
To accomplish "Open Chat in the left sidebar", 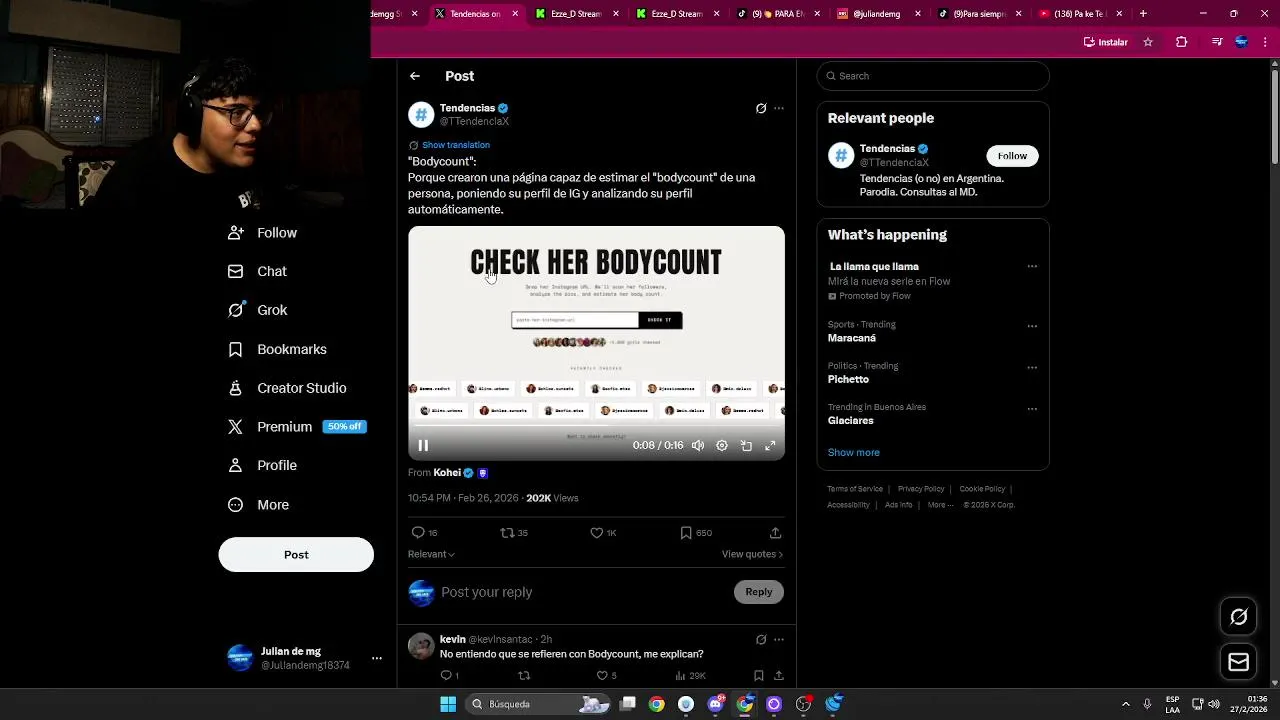I will tap(258, 271).
